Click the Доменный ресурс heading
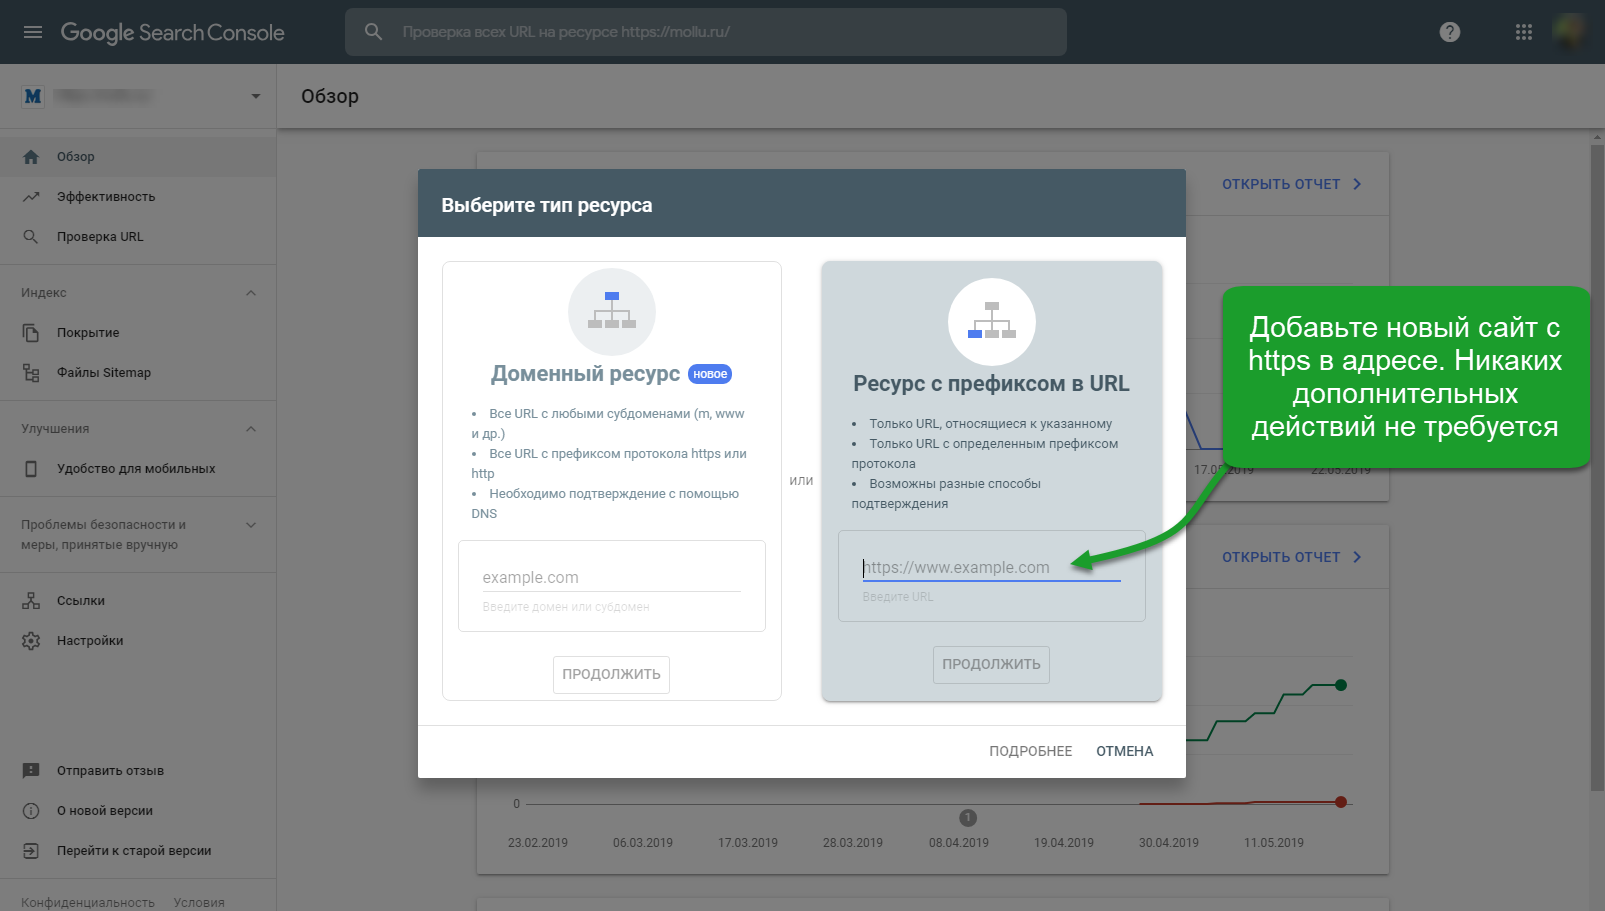This screenshot has width=1605, height=911. [585, 374]
